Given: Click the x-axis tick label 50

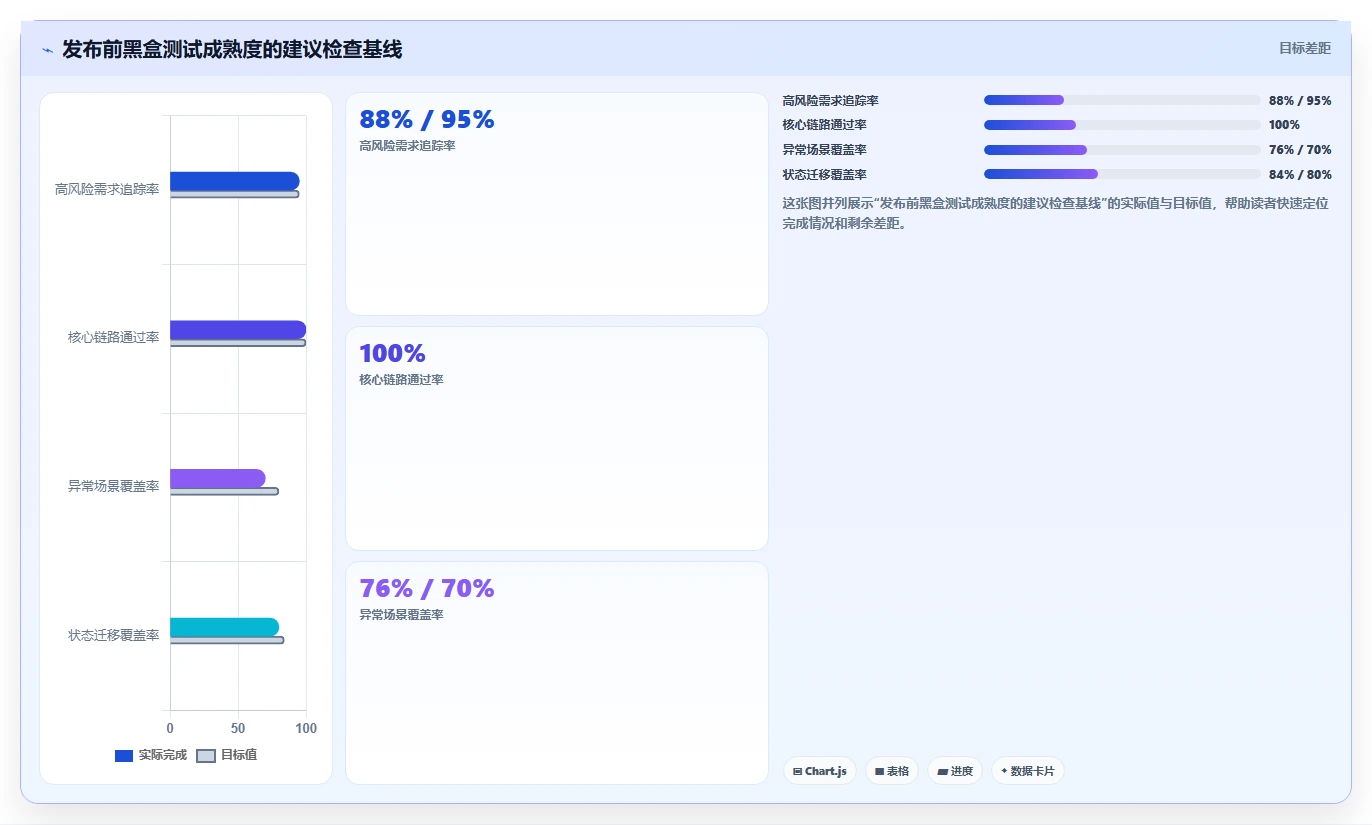Looking at the screenshot, I should (238, 728).
